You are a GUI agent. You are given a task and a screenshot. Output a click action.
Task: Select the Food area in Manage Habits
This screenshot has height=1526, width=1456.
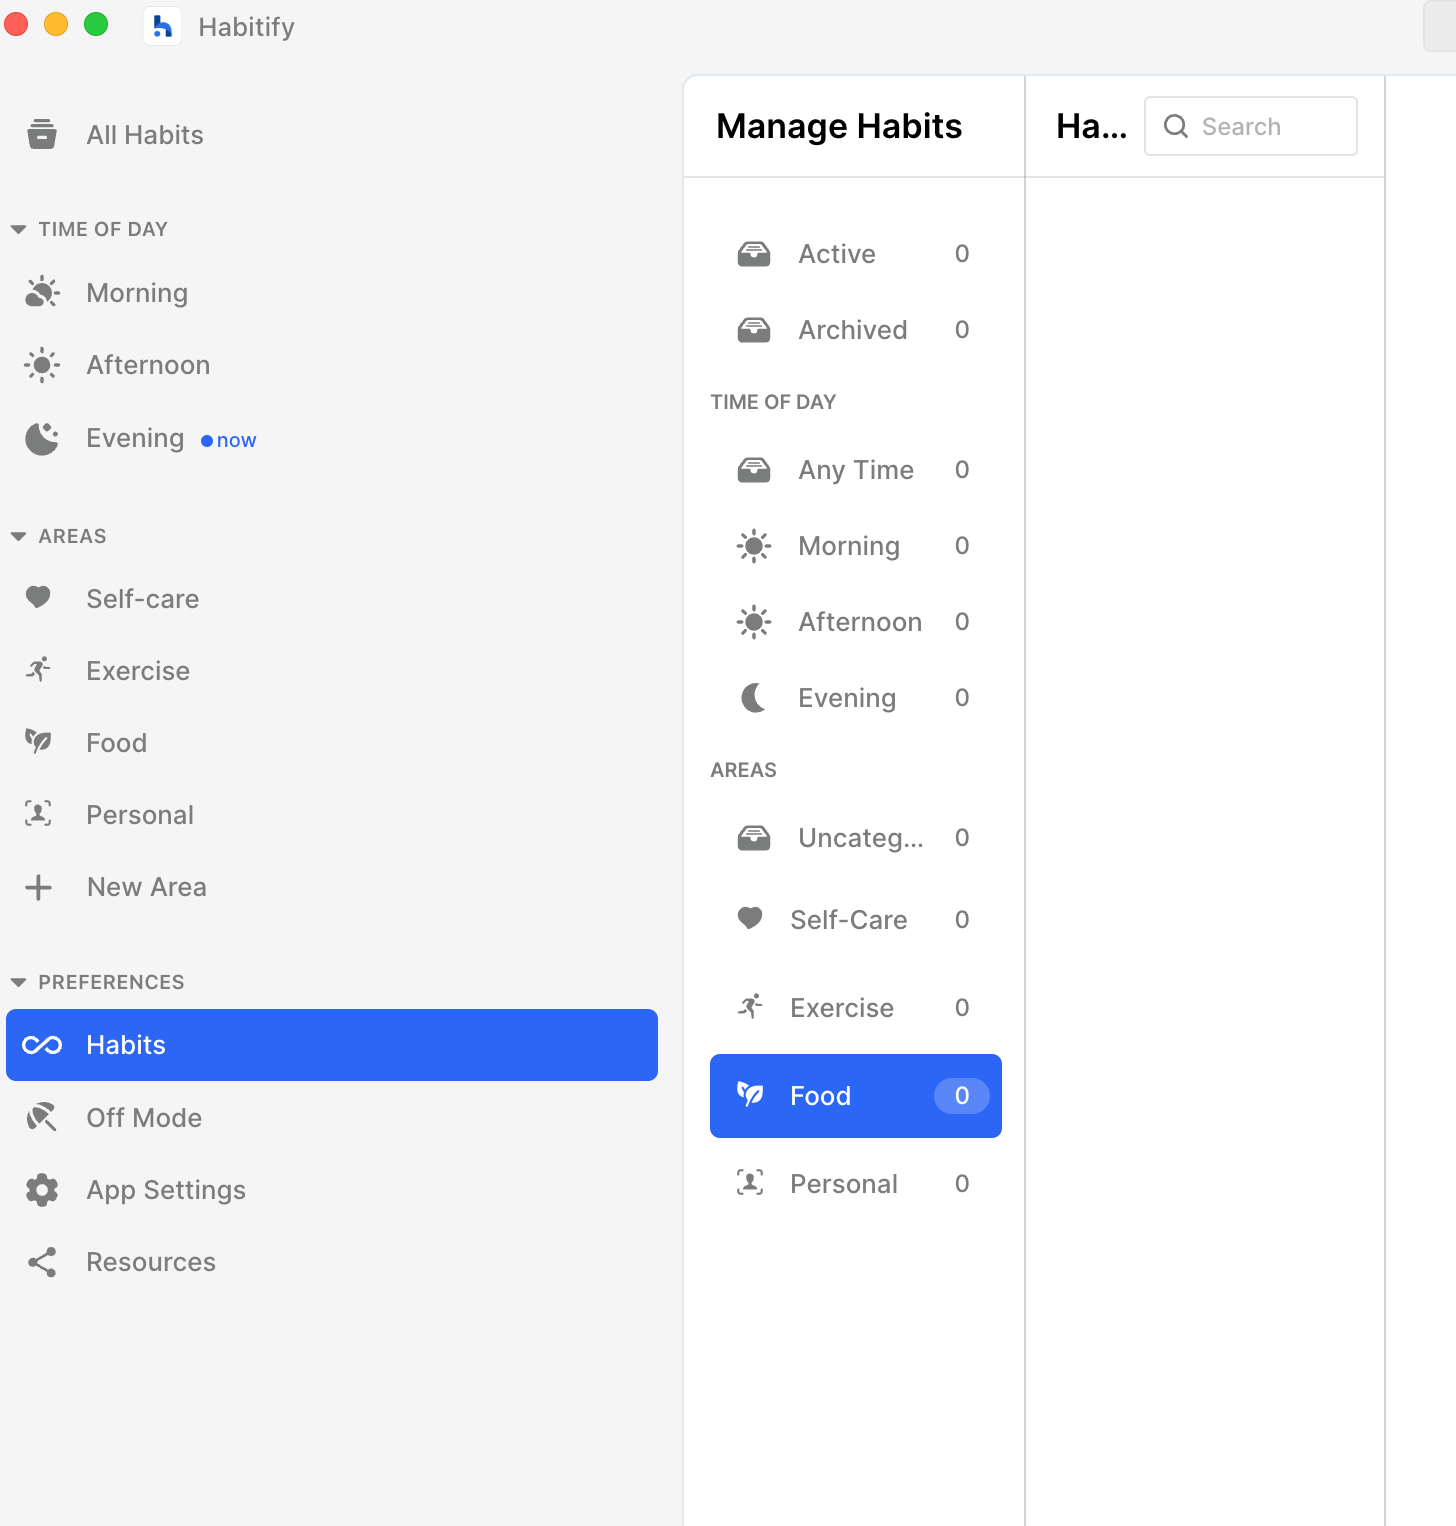click(x=856, y=1096)
